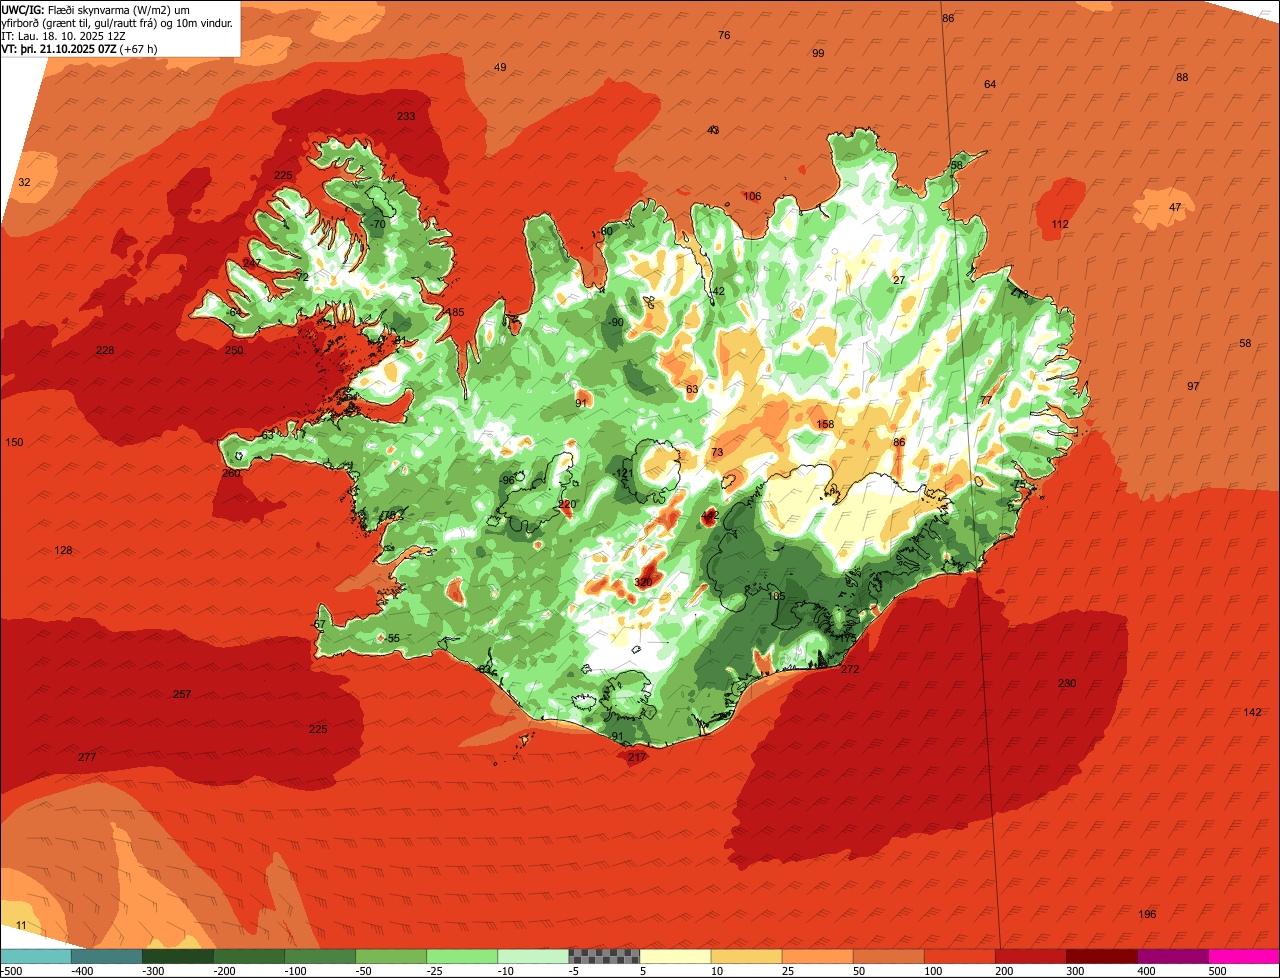Select the value 230 southeast of Iceland
This screenshot has height=978, width=1280.
pyautogui.click(x=1067, y=683)
